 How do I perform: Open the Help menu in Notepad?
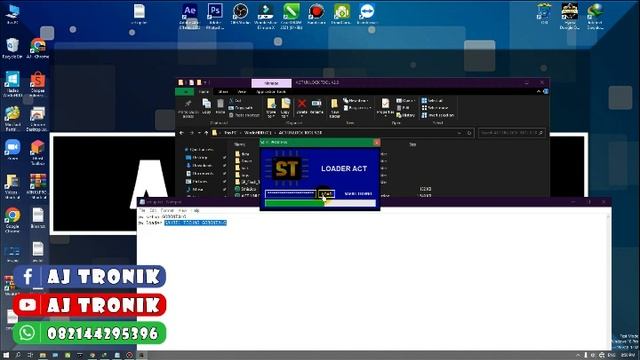coord(196,211)
